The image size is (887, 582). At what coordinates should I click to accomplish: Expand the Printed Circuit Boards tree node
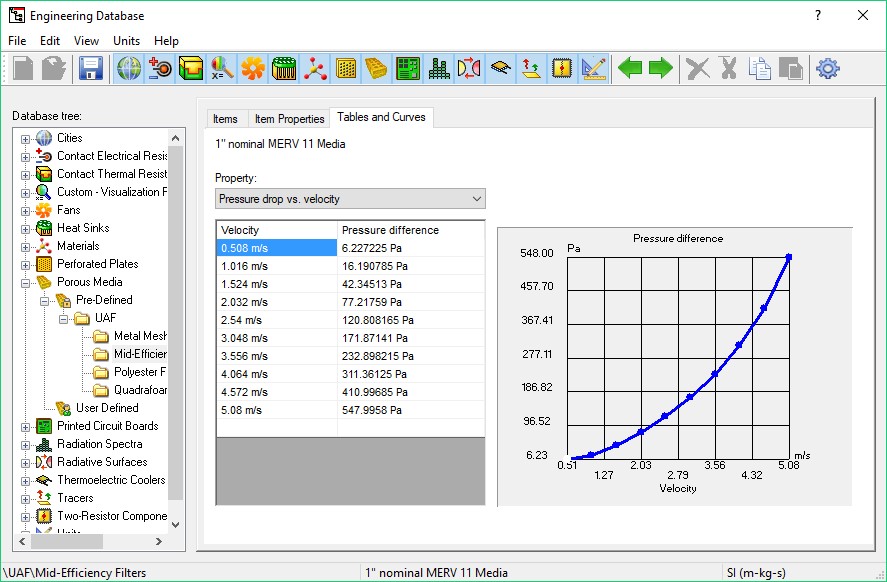point(25,428)
